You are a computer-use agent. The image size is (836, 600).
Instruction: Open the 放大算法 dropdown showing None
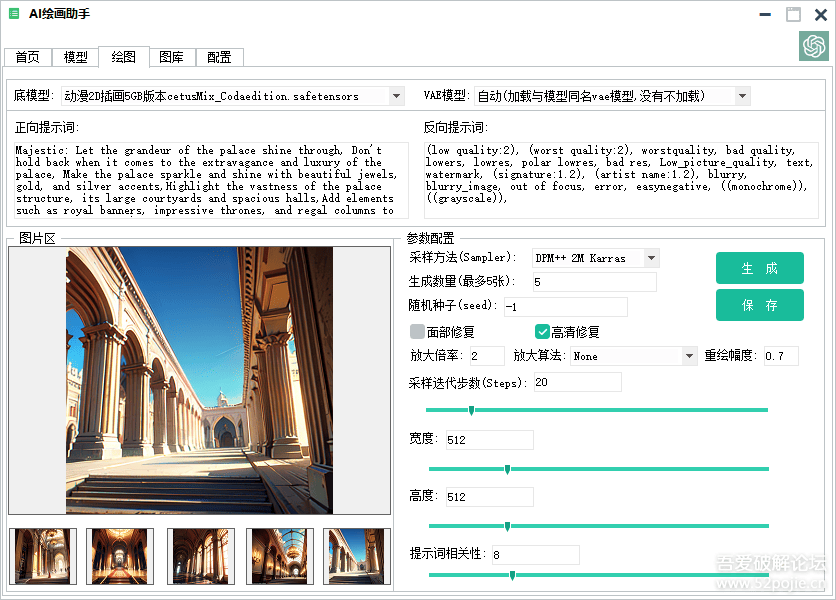[689, 356]
